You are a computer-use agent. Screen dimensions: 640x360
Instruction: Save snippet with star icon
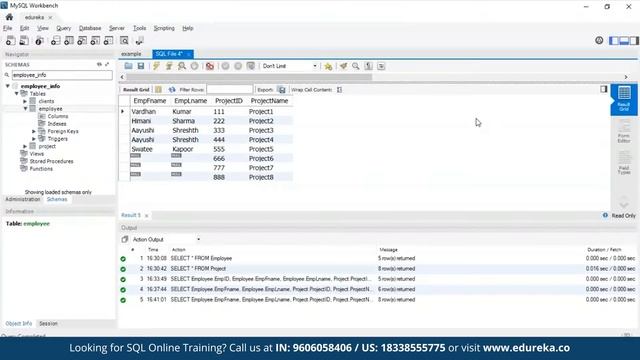328,66
